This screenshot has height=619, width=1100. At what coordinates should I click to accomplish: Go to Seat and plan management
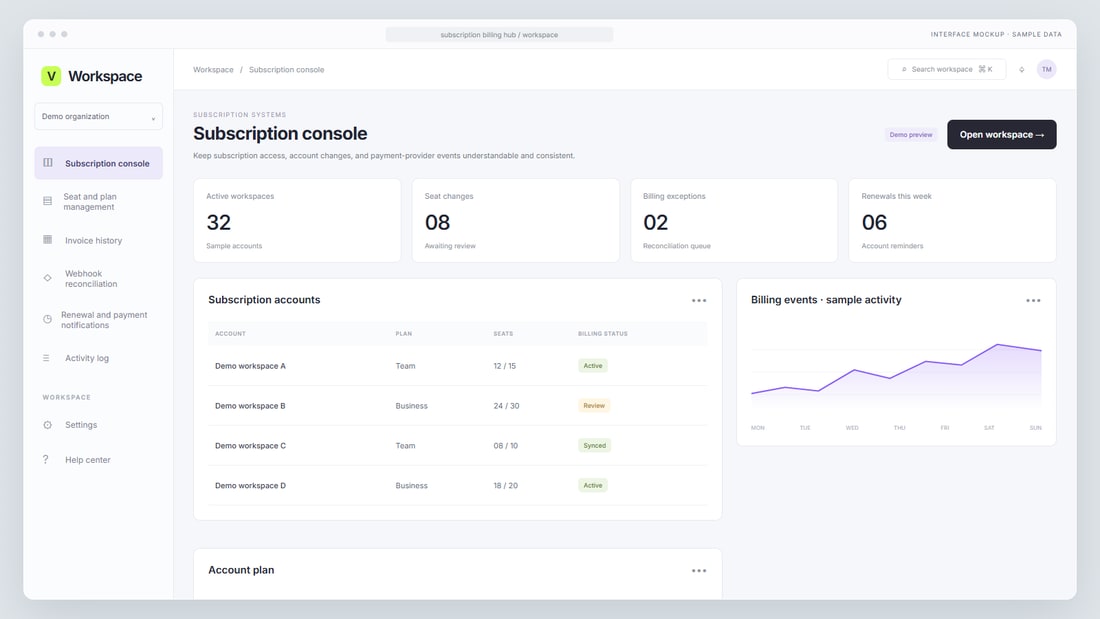[98, 201]
